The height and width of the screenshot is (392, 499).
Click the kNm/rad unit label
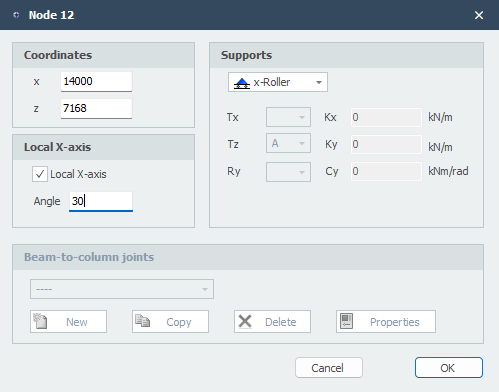(x=448, y=171)
